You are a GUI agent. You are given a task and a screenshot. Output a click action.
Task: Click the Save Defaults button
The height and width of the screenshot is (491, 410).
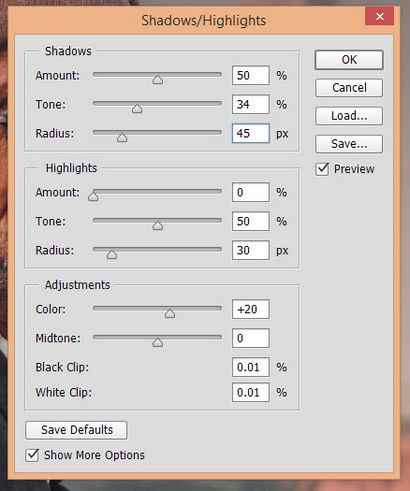(x=76, y=430)
